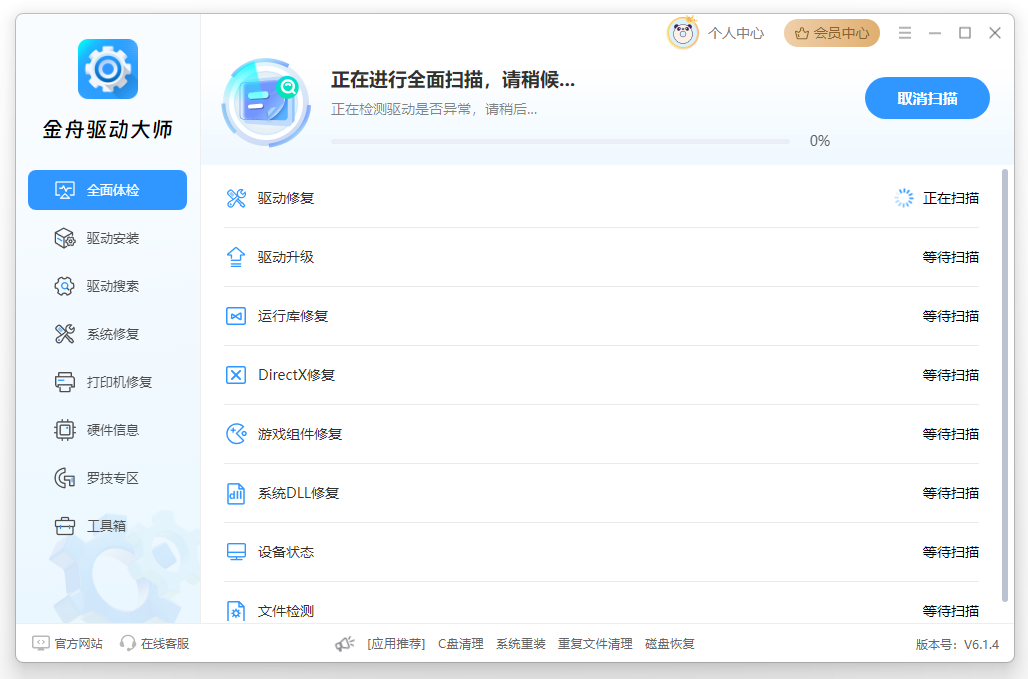The height and width of the screenshot is (679, 1028).
Task: Visit the 官方网站 link
Action: 79,644
